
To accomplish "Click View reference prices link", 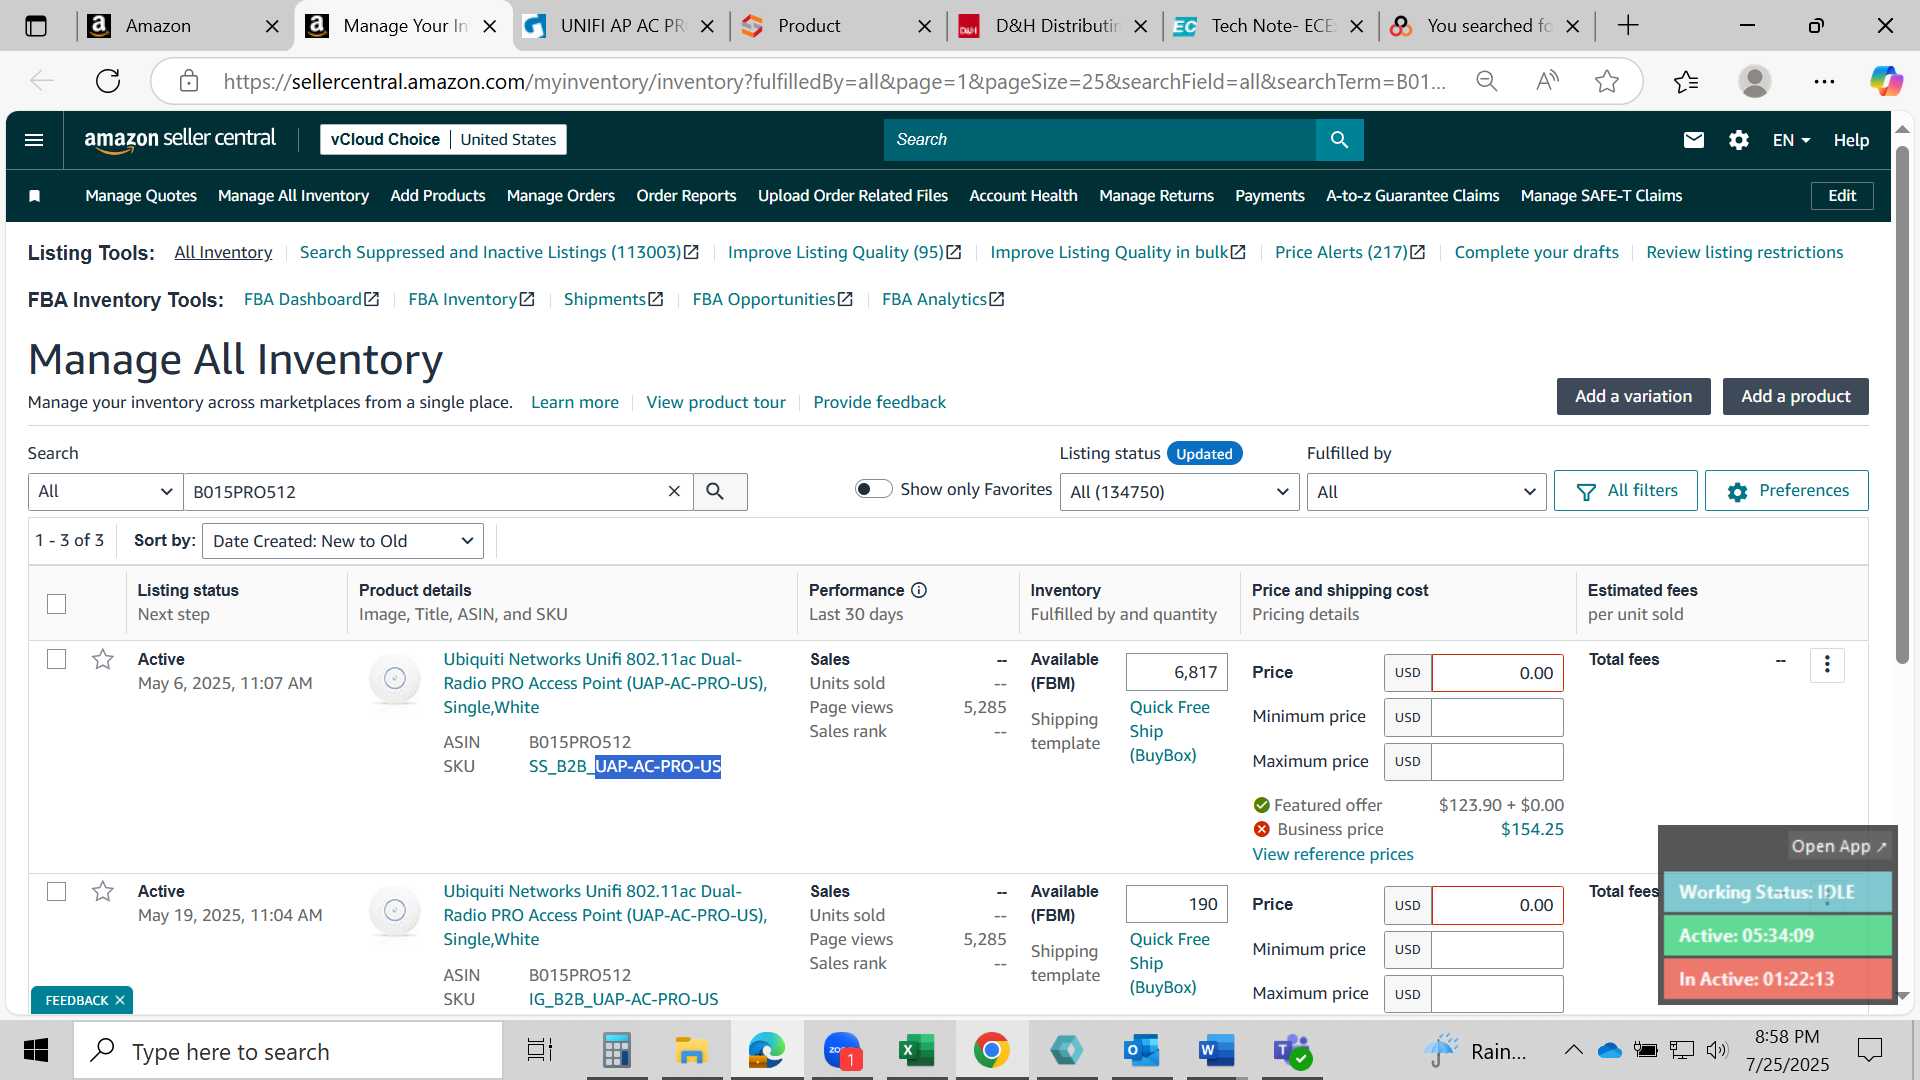I will 1332,854.
